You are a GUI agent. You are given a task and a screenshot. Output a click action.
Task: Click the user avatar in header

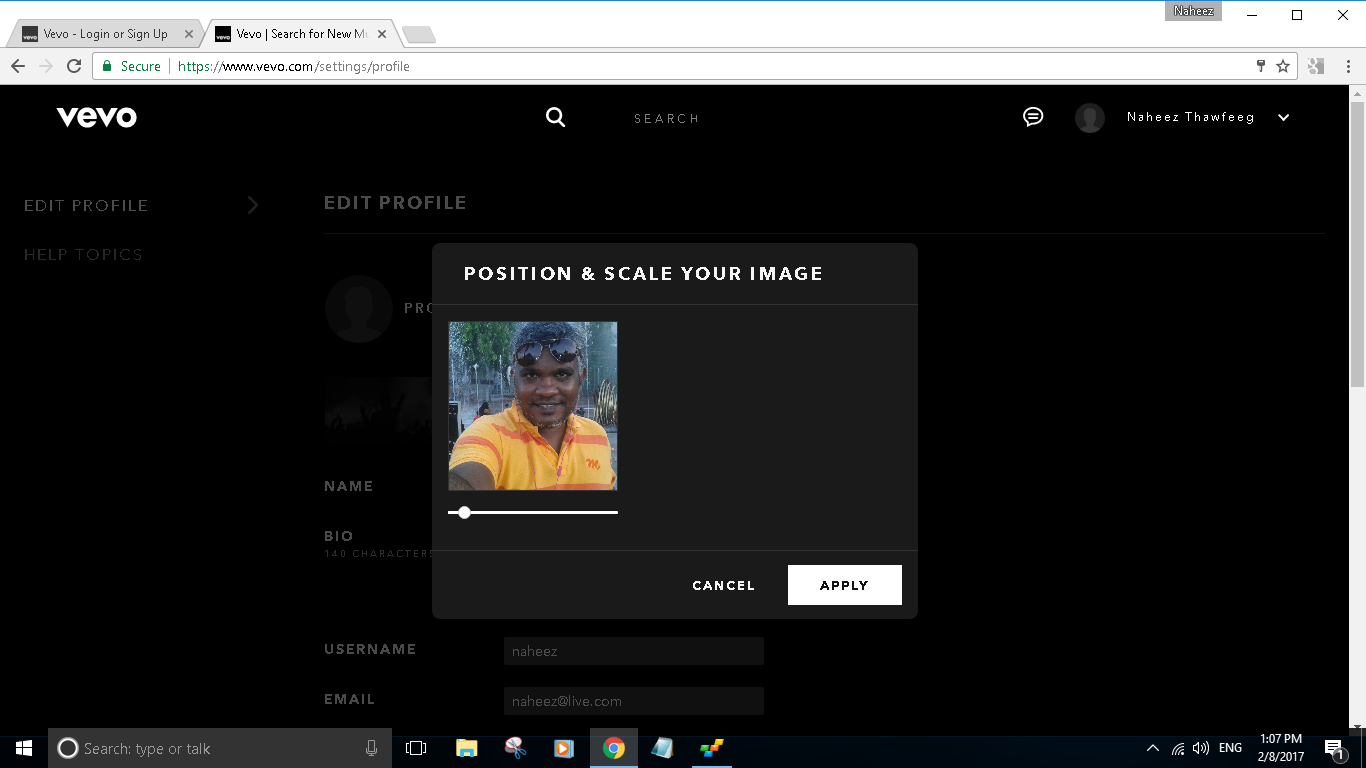point(1090,118)
